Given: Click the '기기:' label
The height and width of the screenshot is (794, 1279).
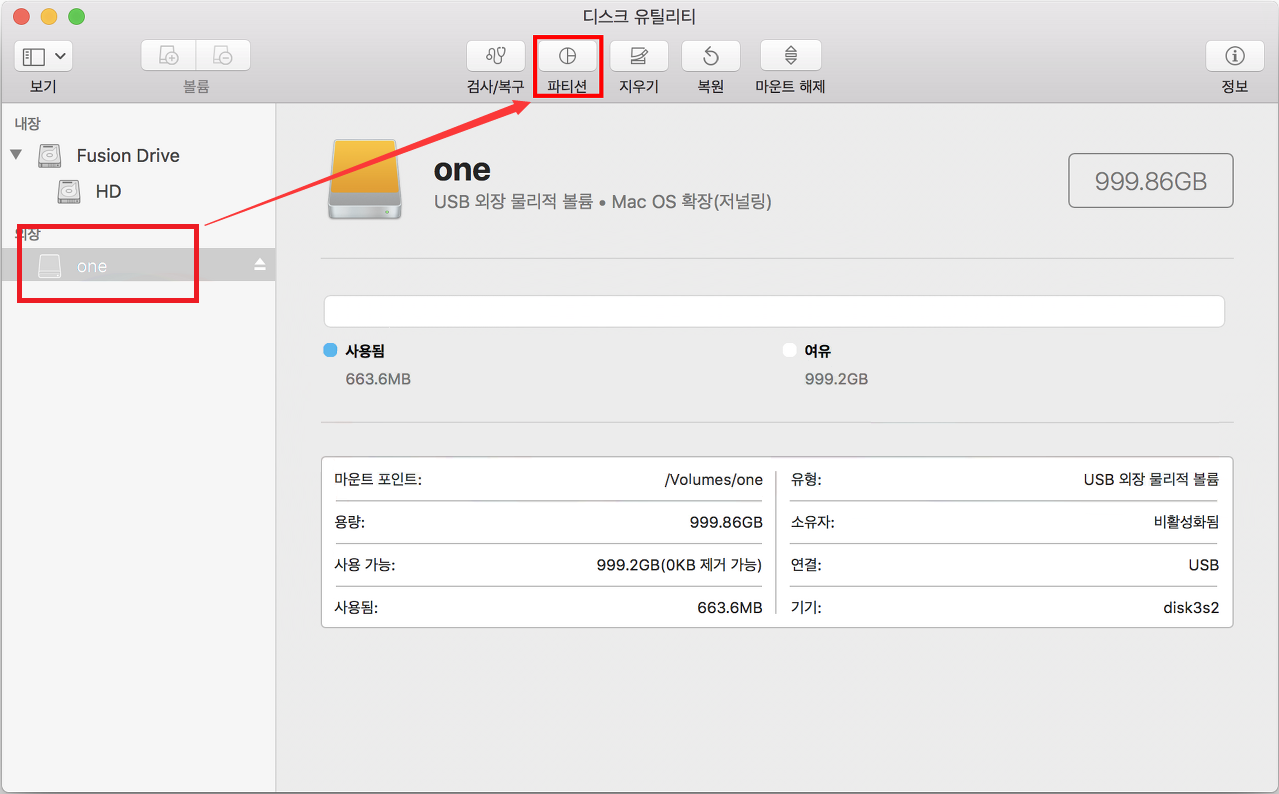Looking at the screenshot, I should click(806, 607).
